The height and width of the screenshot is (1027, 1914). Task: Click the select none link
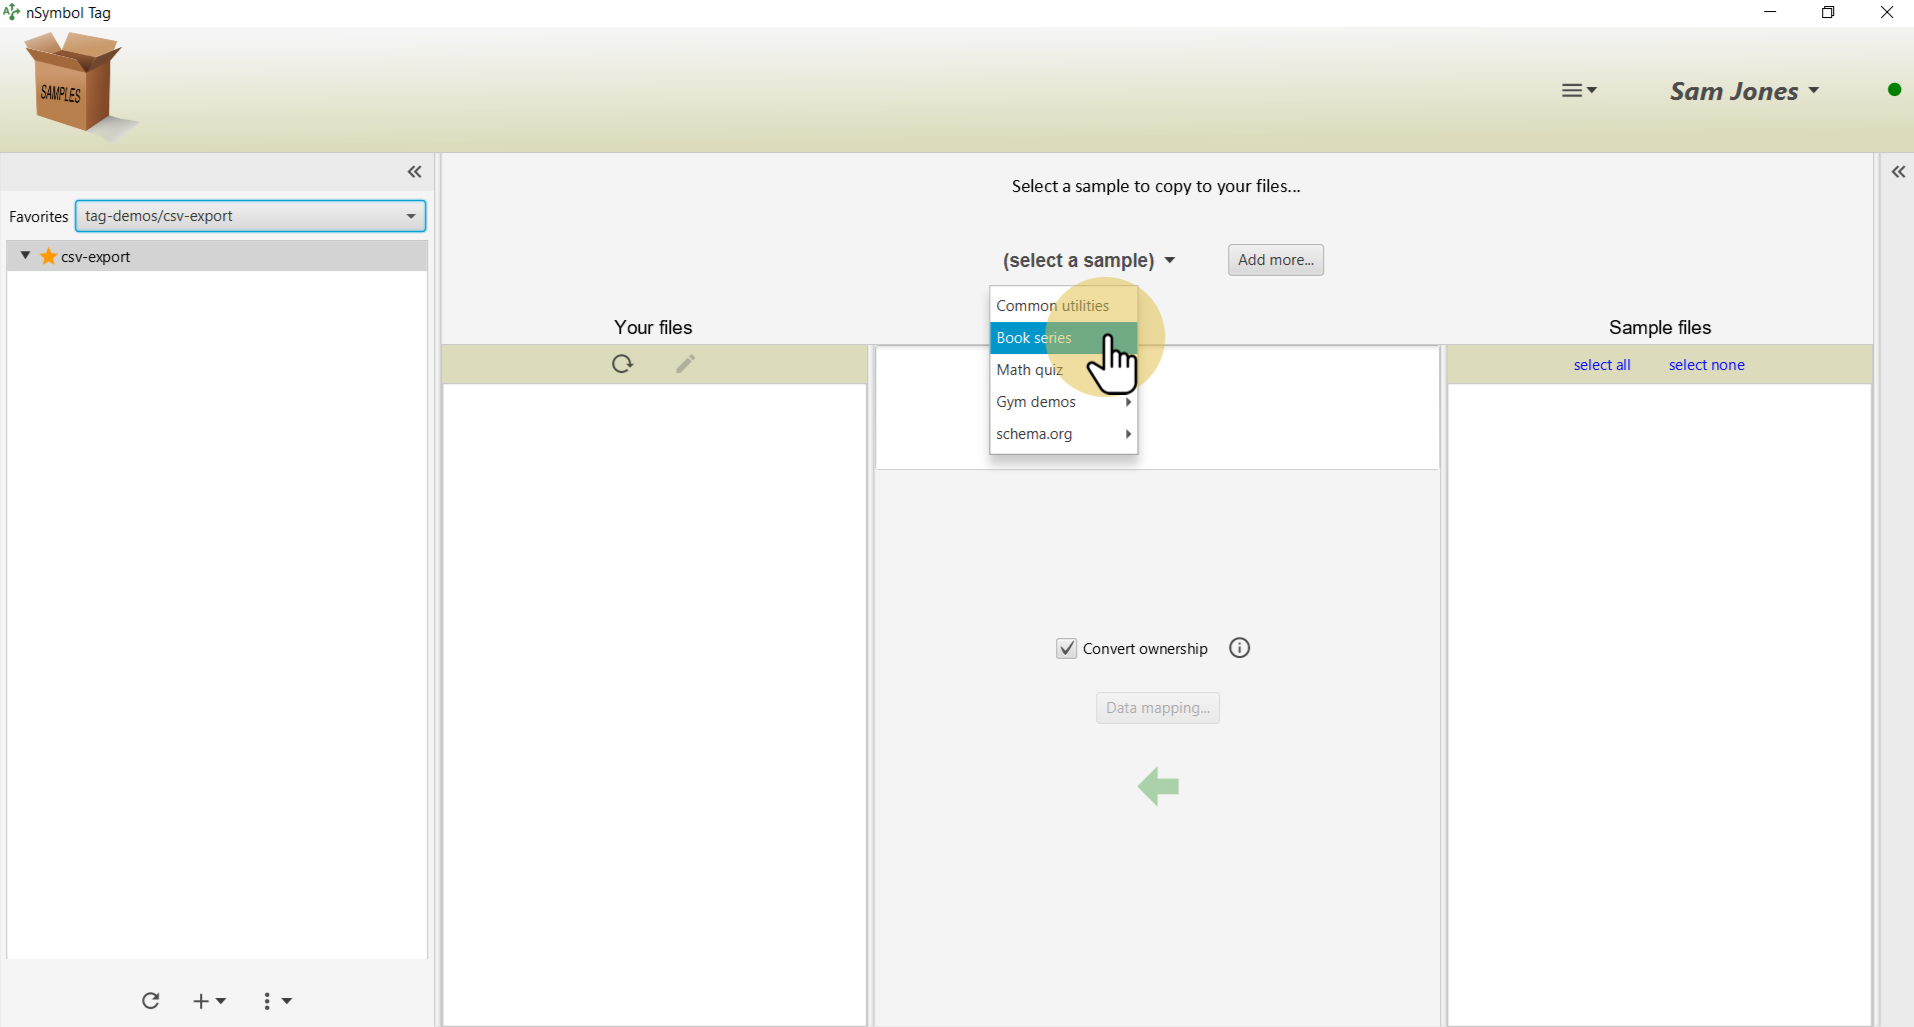1706,365
